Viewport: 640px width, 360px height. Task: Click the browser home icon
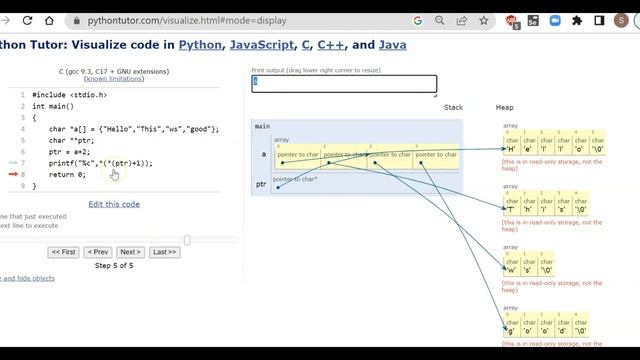pos(49,20)
